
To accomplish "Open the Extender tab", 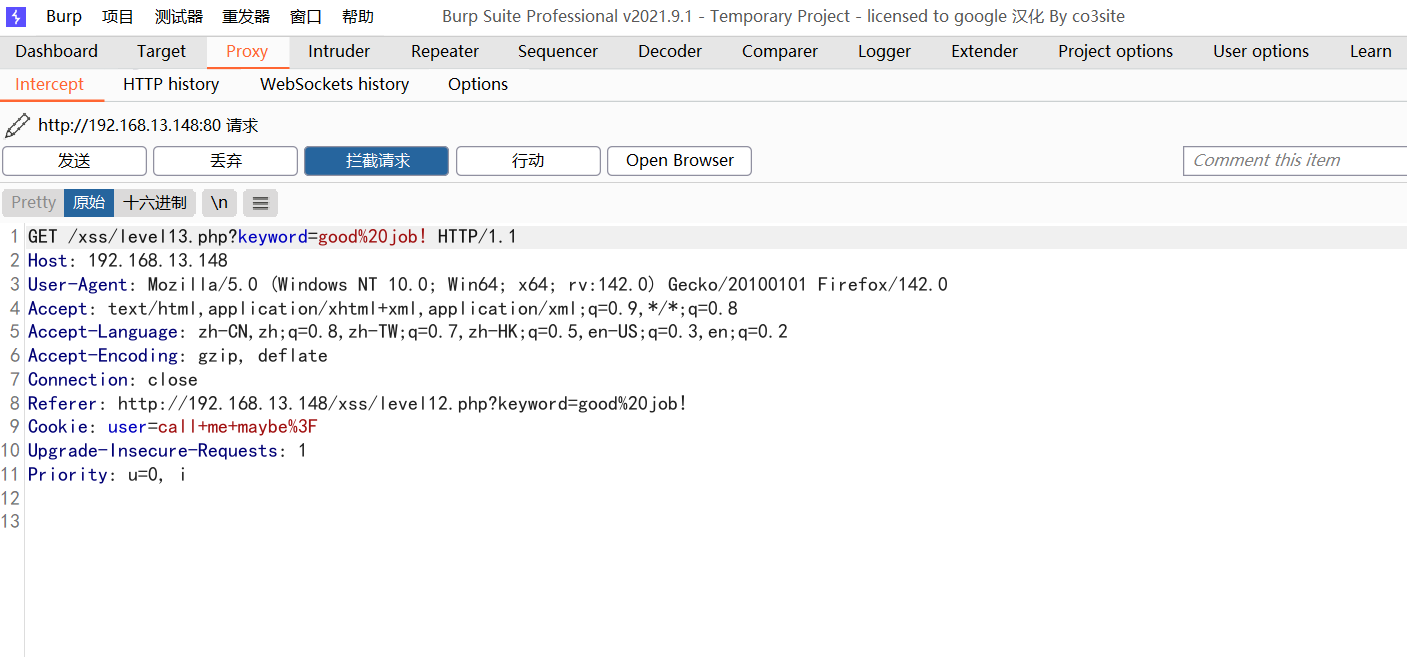I will [x=984, y=52].
